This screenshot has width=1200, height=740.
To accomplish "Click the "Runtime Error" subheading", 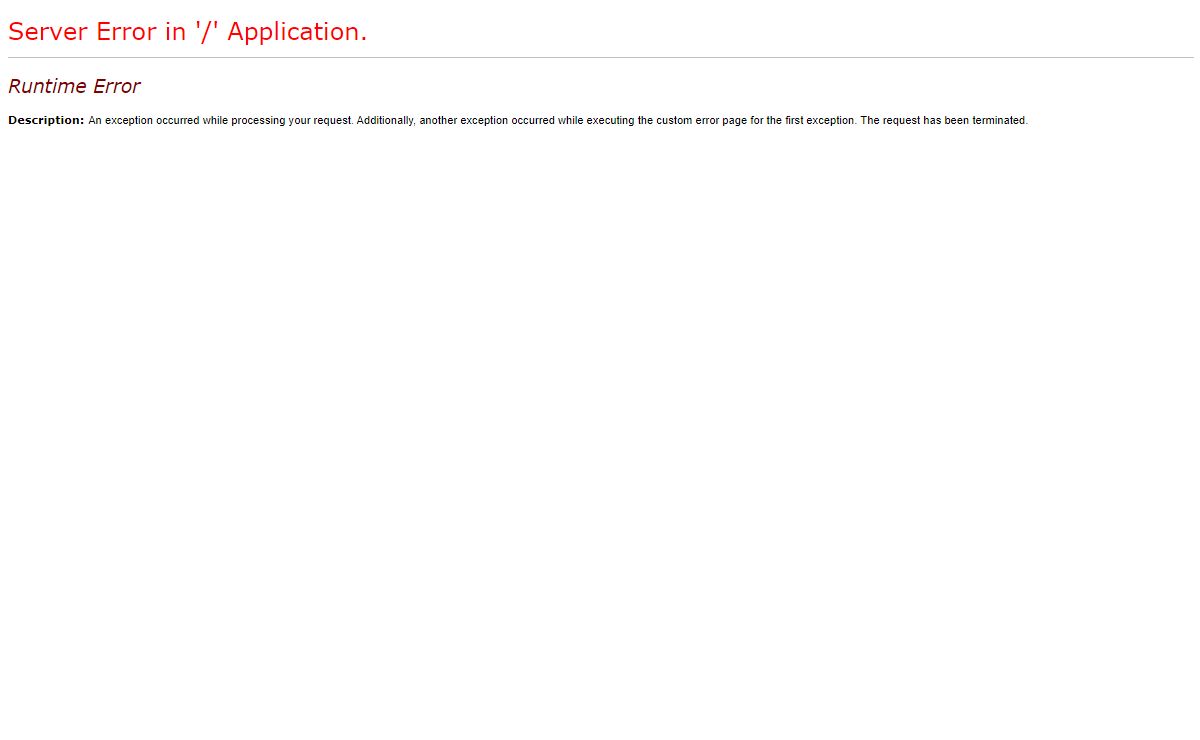I will (x=74, y=86).
